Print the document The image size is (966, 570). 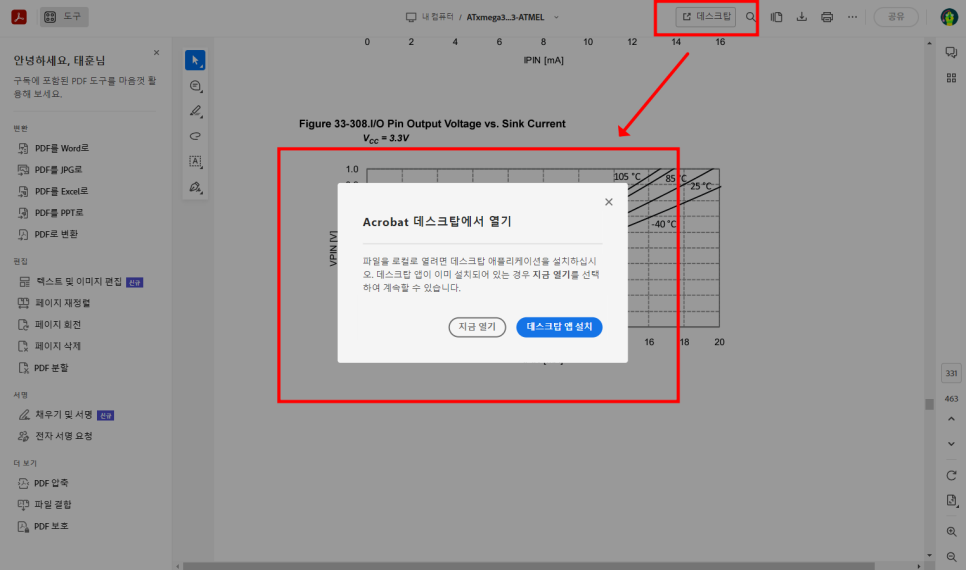[827, 17]
